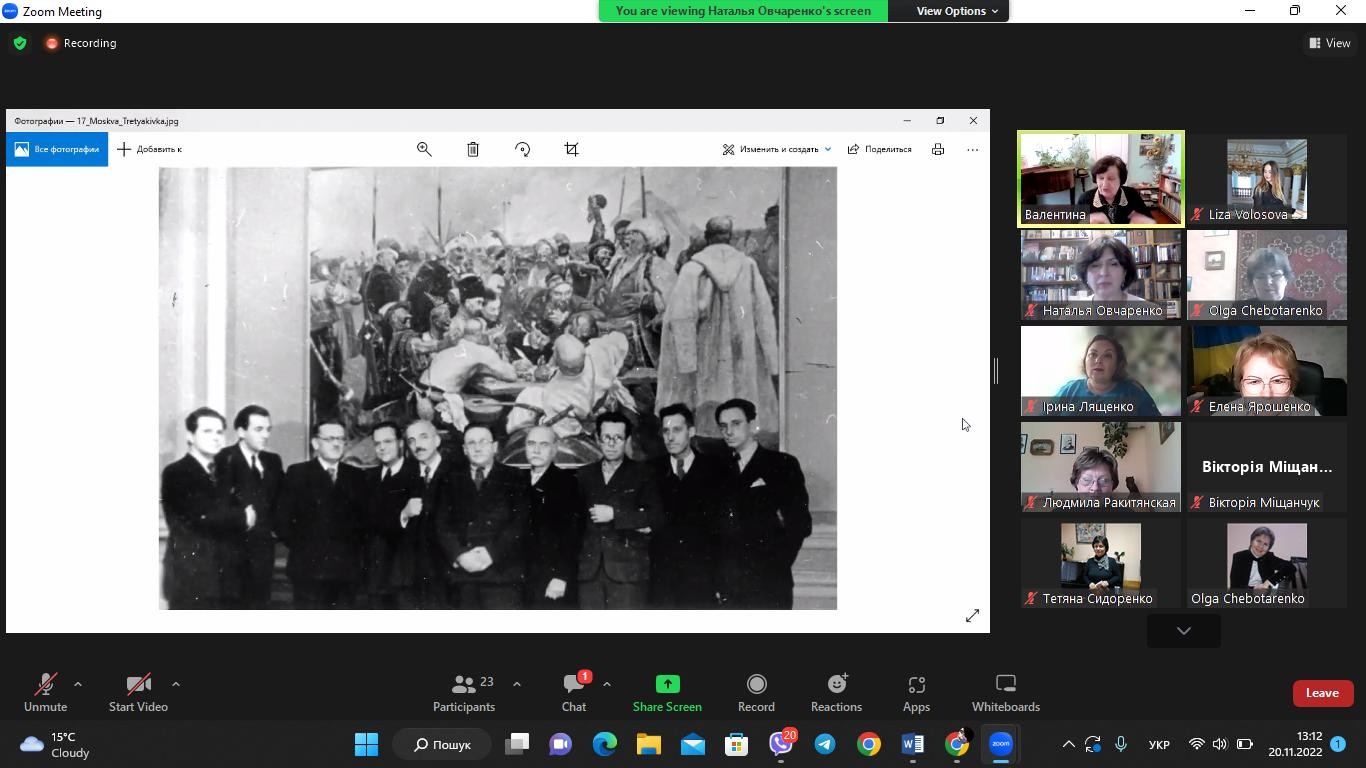Expand Chat options arrow
Viewport: 1366px width, 768px height.
click(607, 684)
